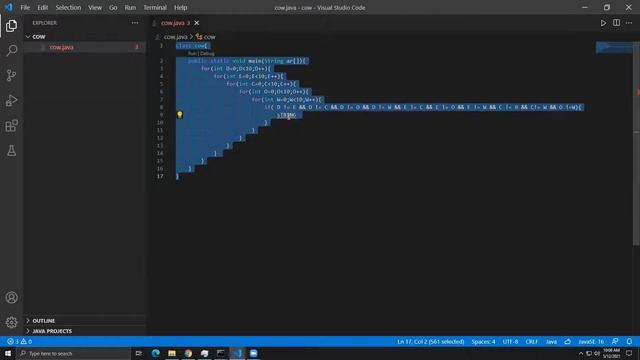
Task: Open the View menu
Action: [95, 7]
